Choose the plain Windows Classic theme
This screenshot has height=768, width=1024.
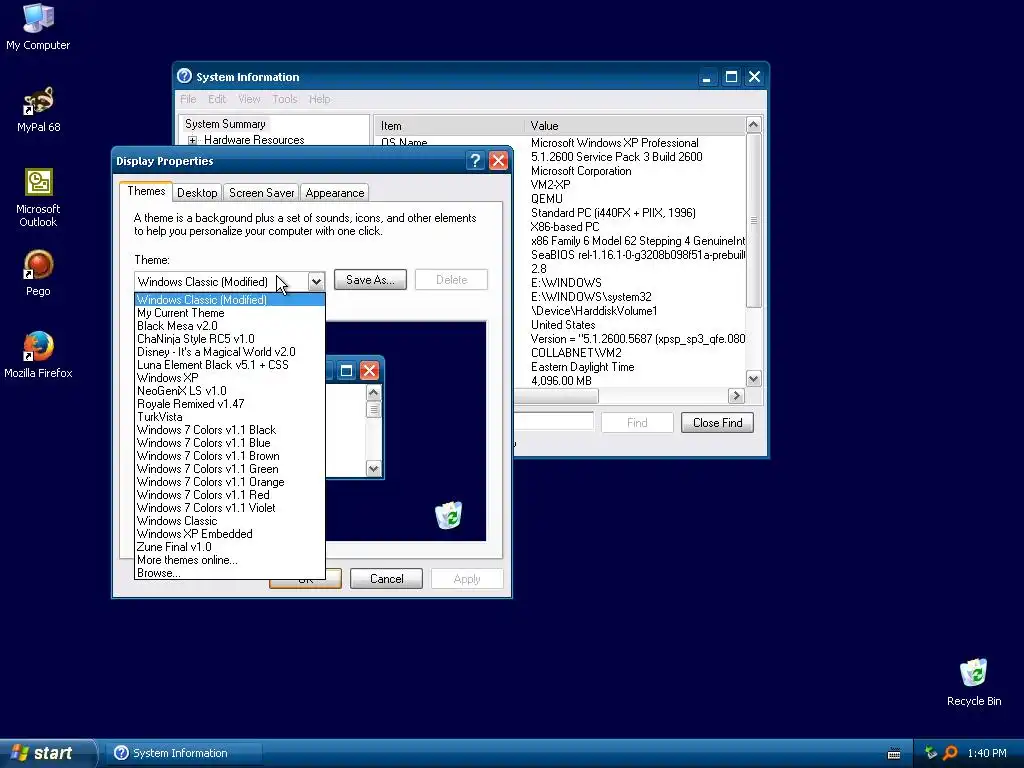point(229,521)
